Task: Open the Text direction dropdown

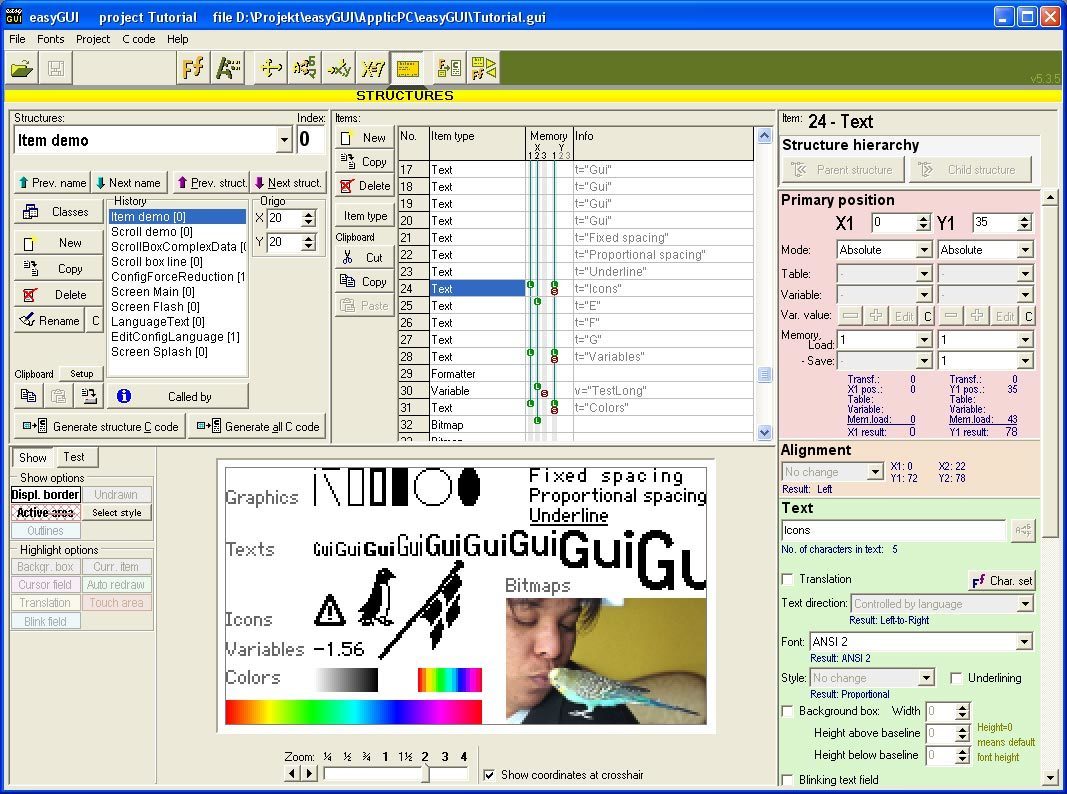Action: (x=1025, y=603)
